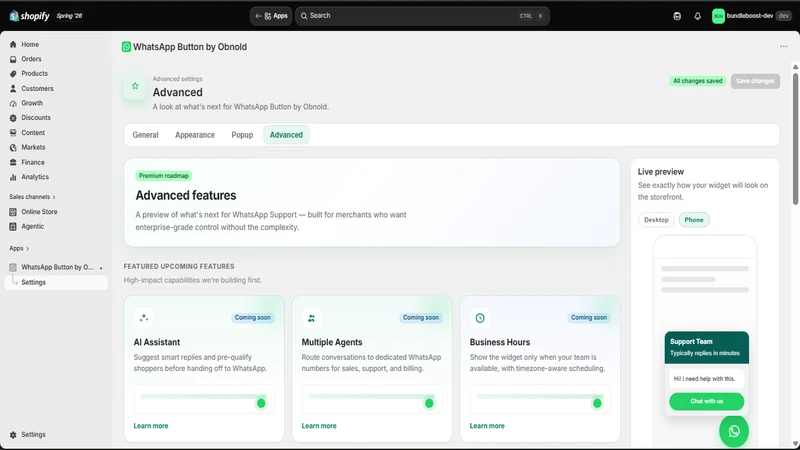The image size is (800, 450).
Task: Open the bottom Settings gear icon
Action: [13, 435]
